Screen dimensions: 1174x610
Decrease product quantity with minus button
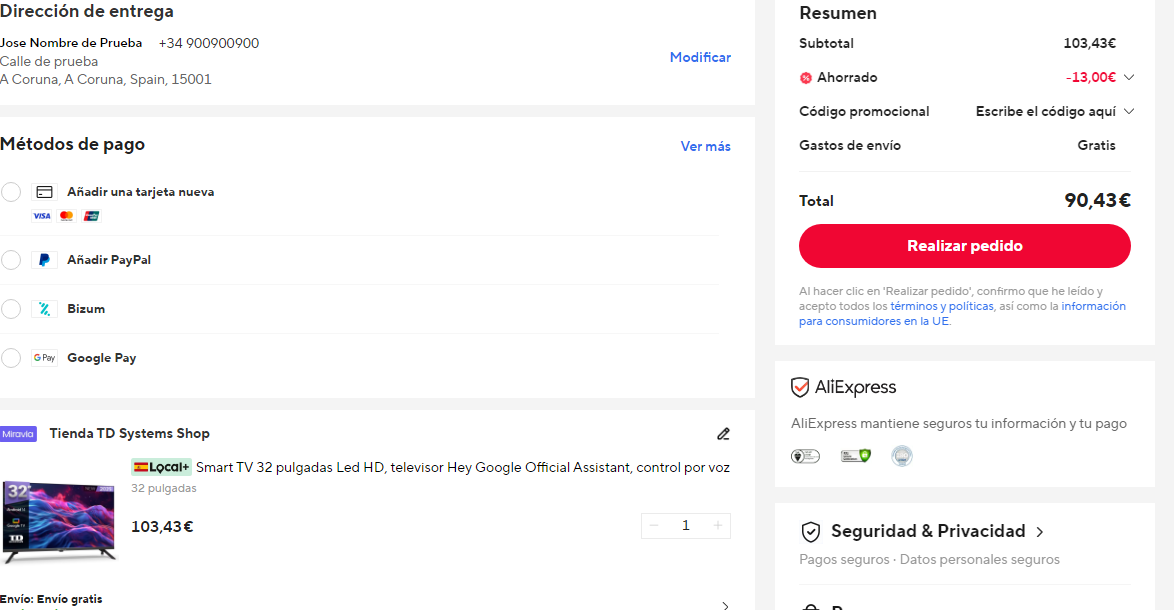click(x=654, y=525)
